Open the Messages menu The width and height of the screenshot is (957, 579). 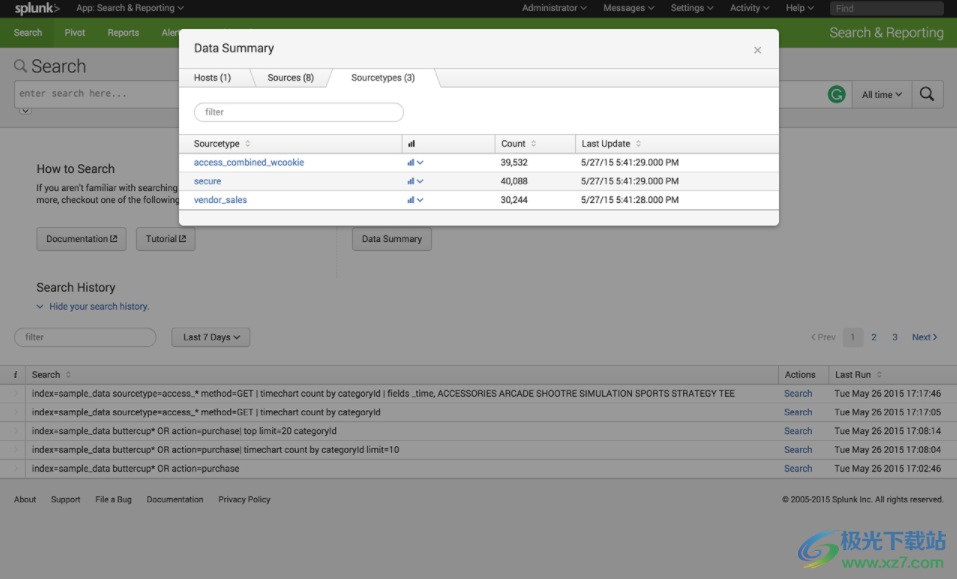(629, 8)
